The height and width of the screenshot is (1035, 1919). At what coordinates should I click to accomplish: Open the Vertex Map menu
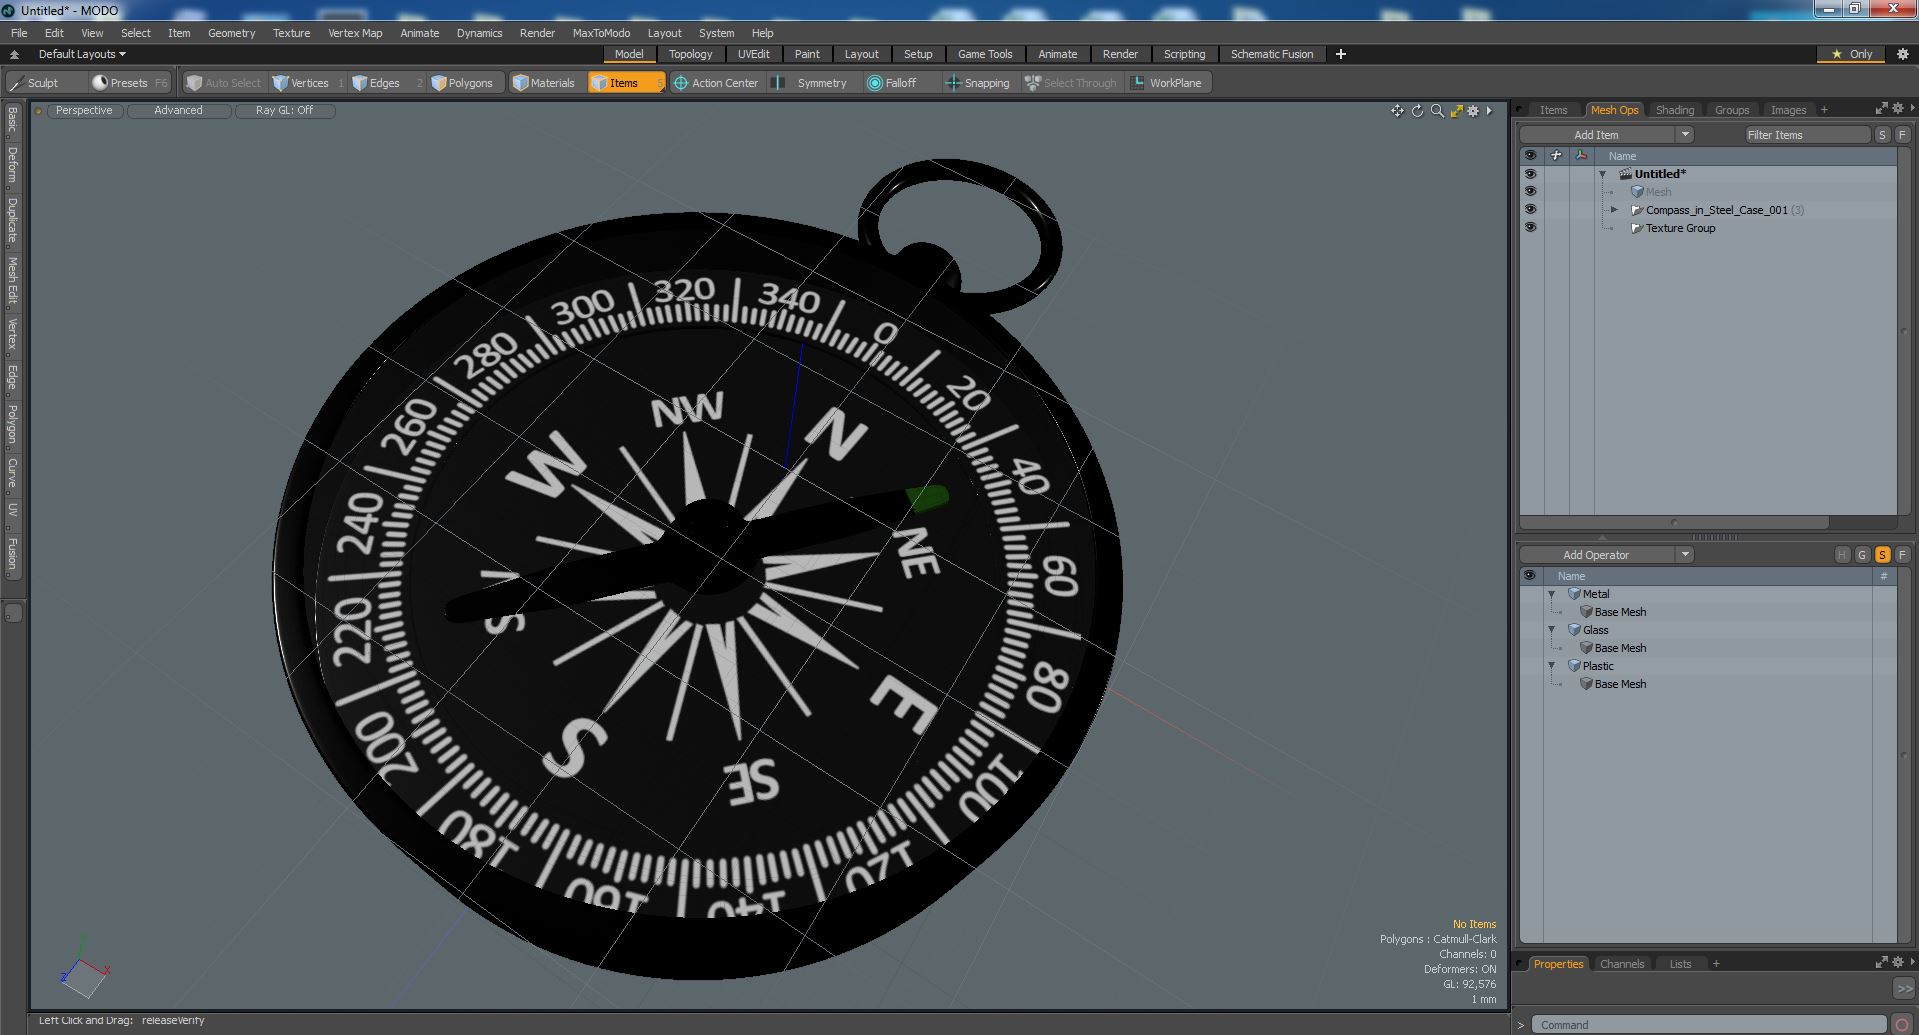coord(355,33)
